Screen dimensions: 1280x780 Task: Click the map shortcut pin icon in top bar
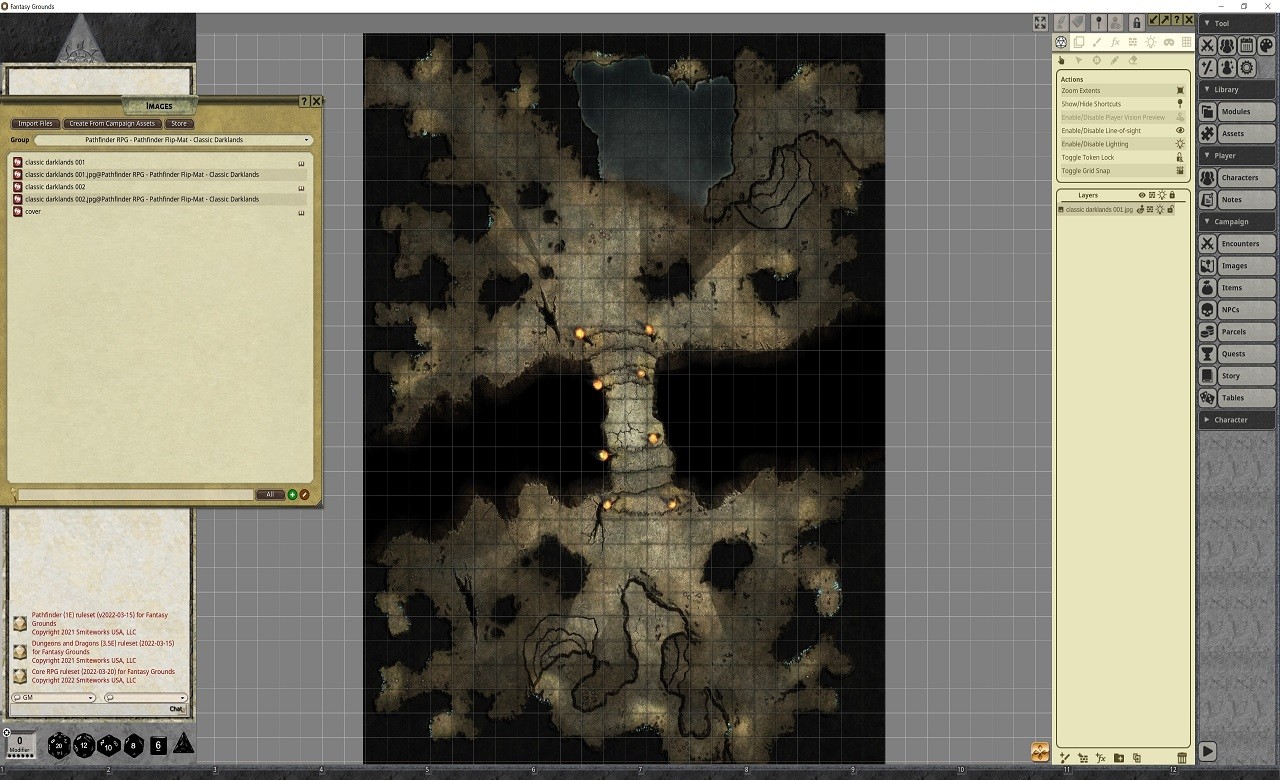click(1098, 22)
